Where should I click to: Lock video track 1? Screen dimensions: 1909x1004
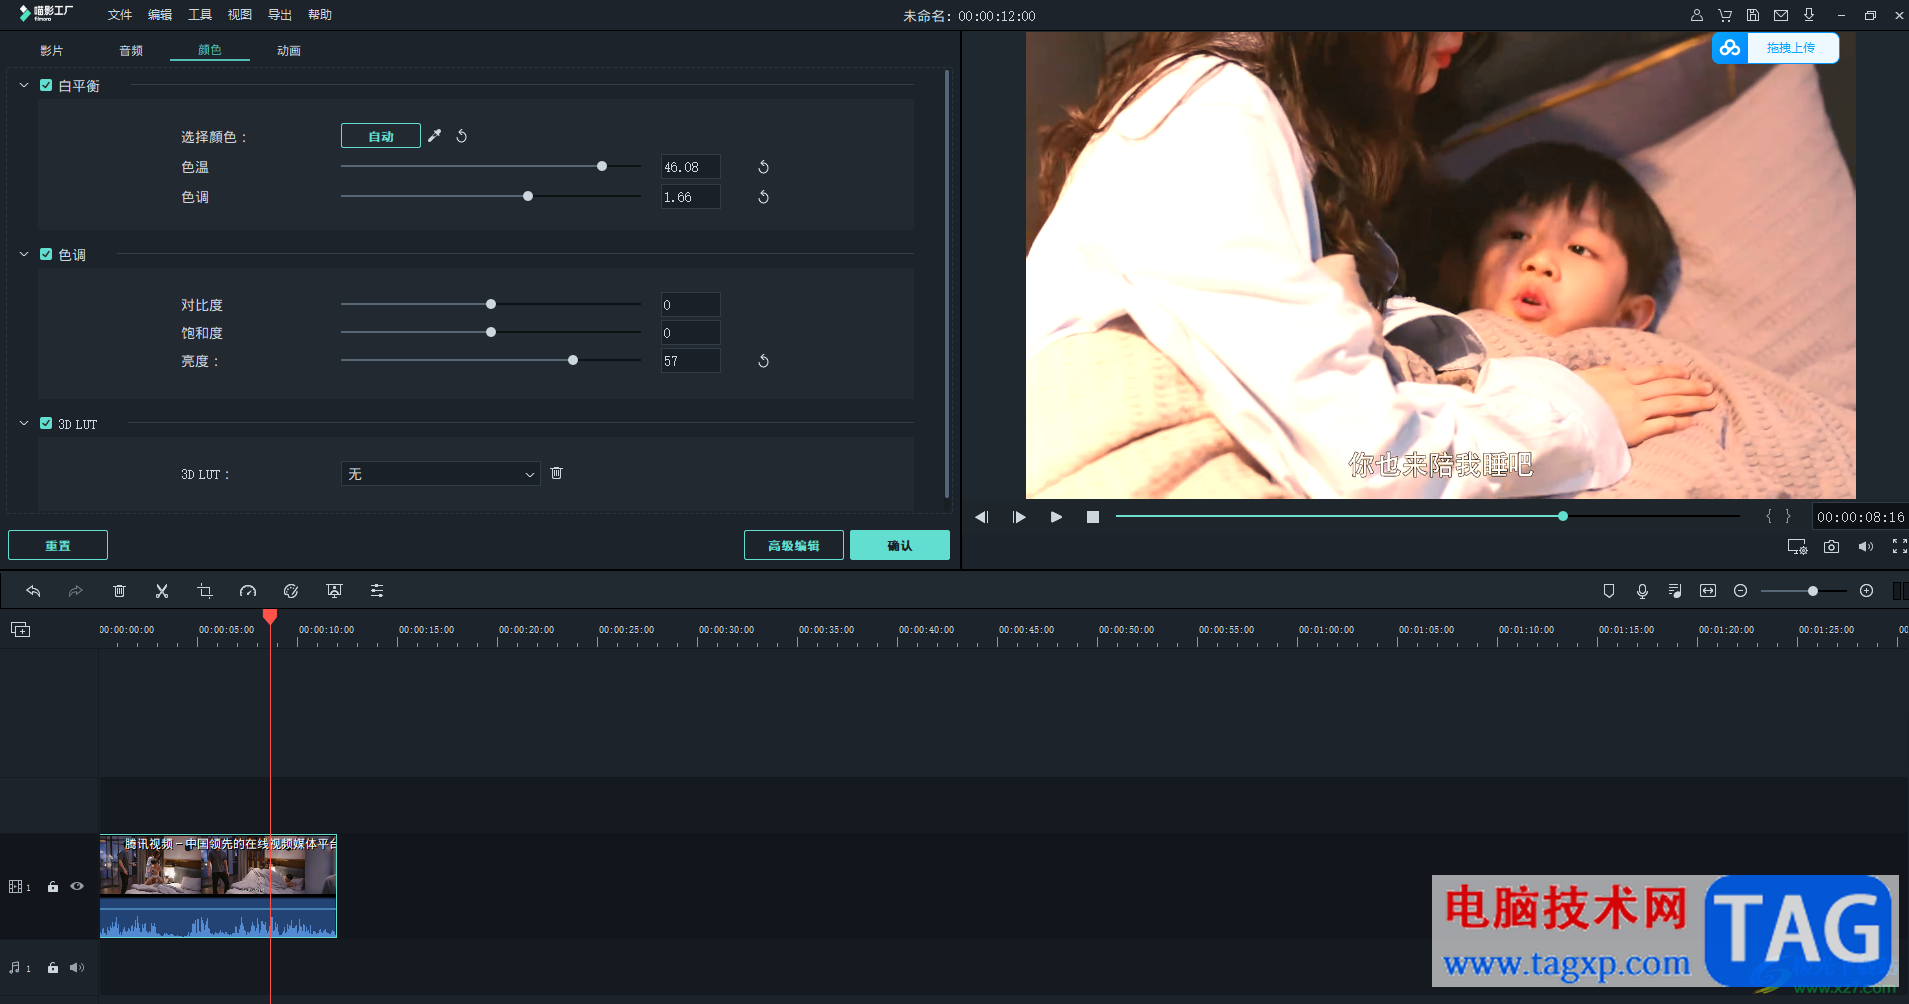click(53, 887)
